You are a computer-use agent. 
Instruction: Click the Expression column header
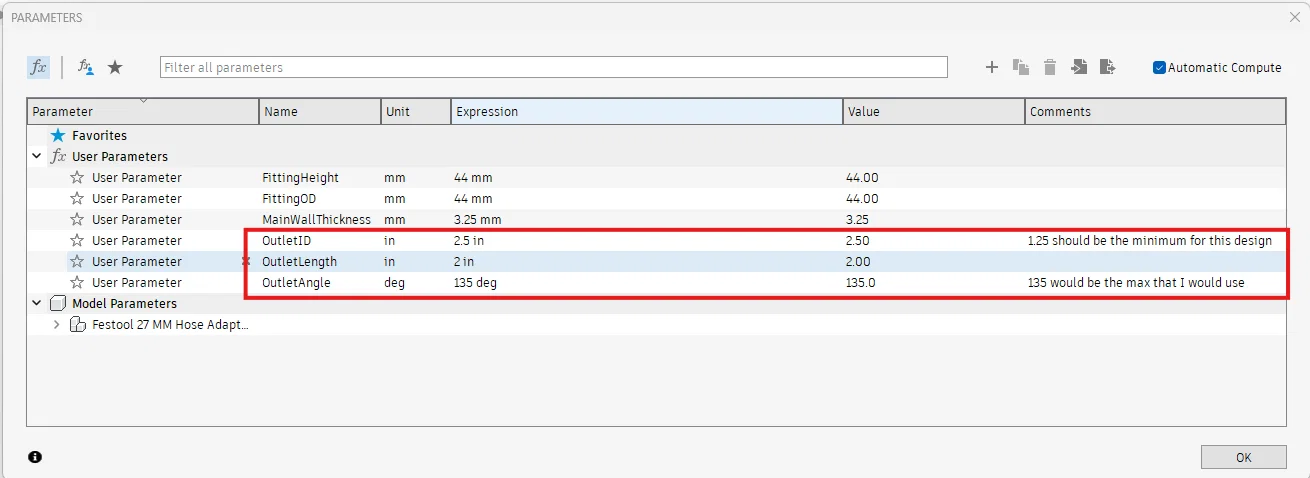pos(646,112)
